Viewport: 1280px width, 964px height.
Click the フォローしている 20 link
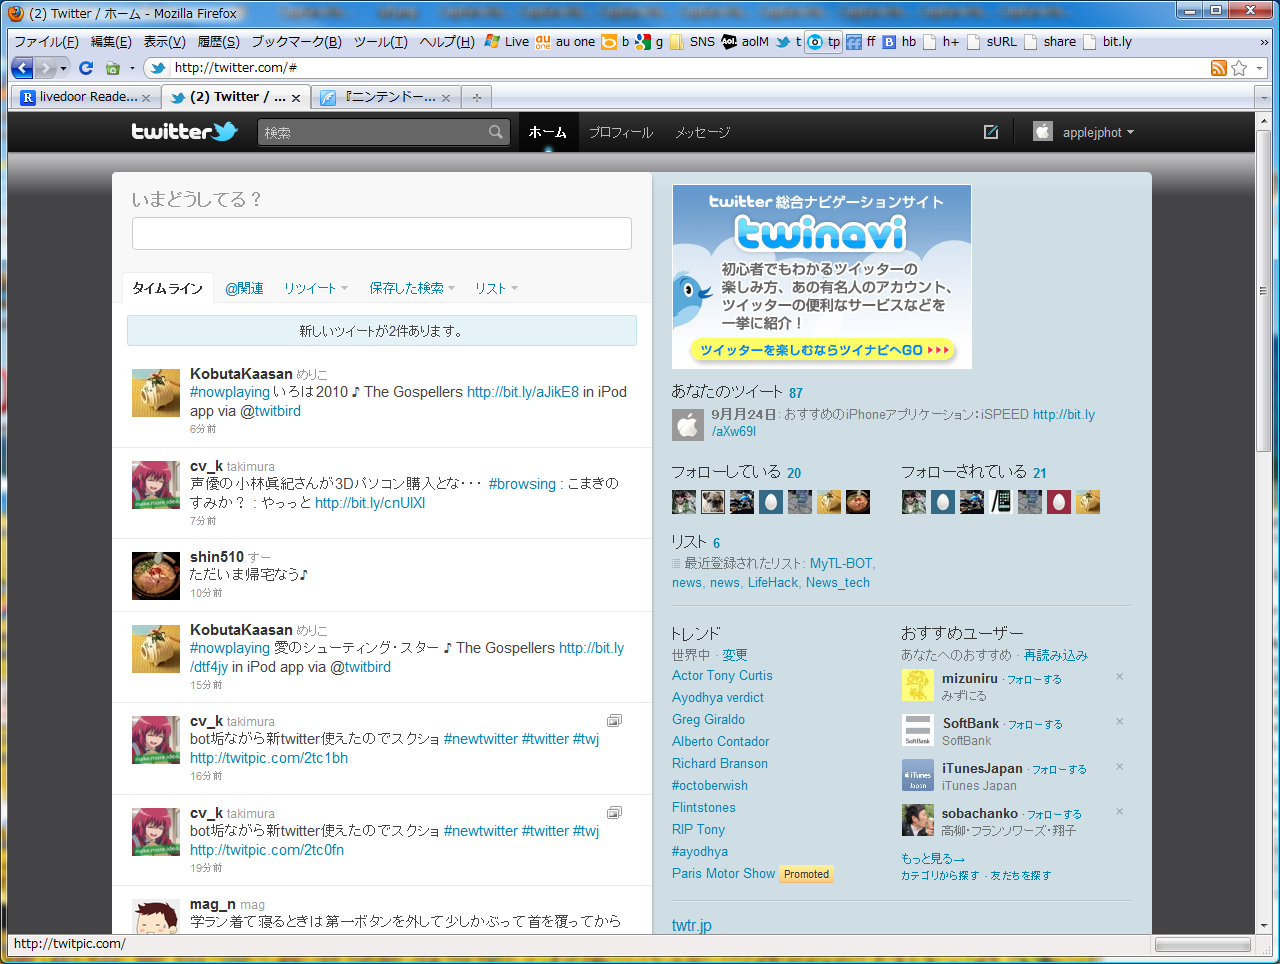[736, 472]
